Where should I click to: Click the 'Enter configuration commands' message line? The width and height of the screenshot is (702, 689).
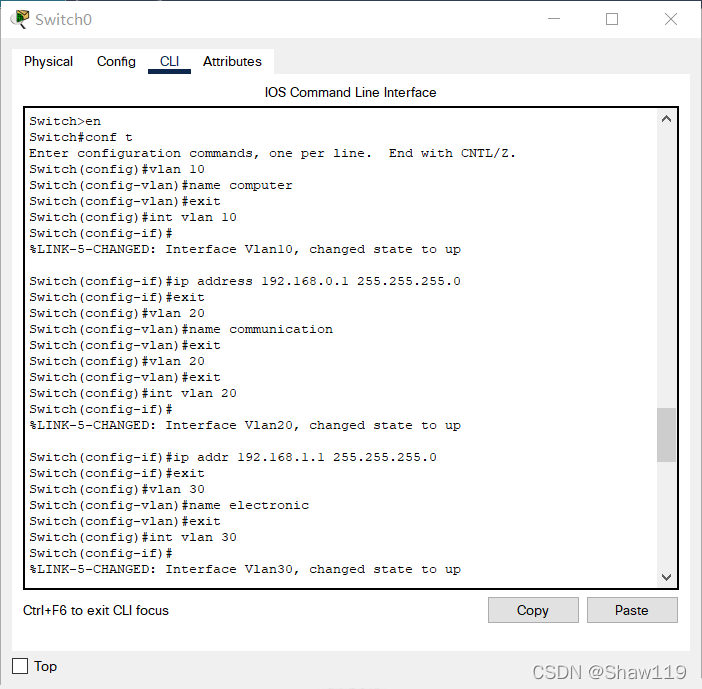click(272, 154)
